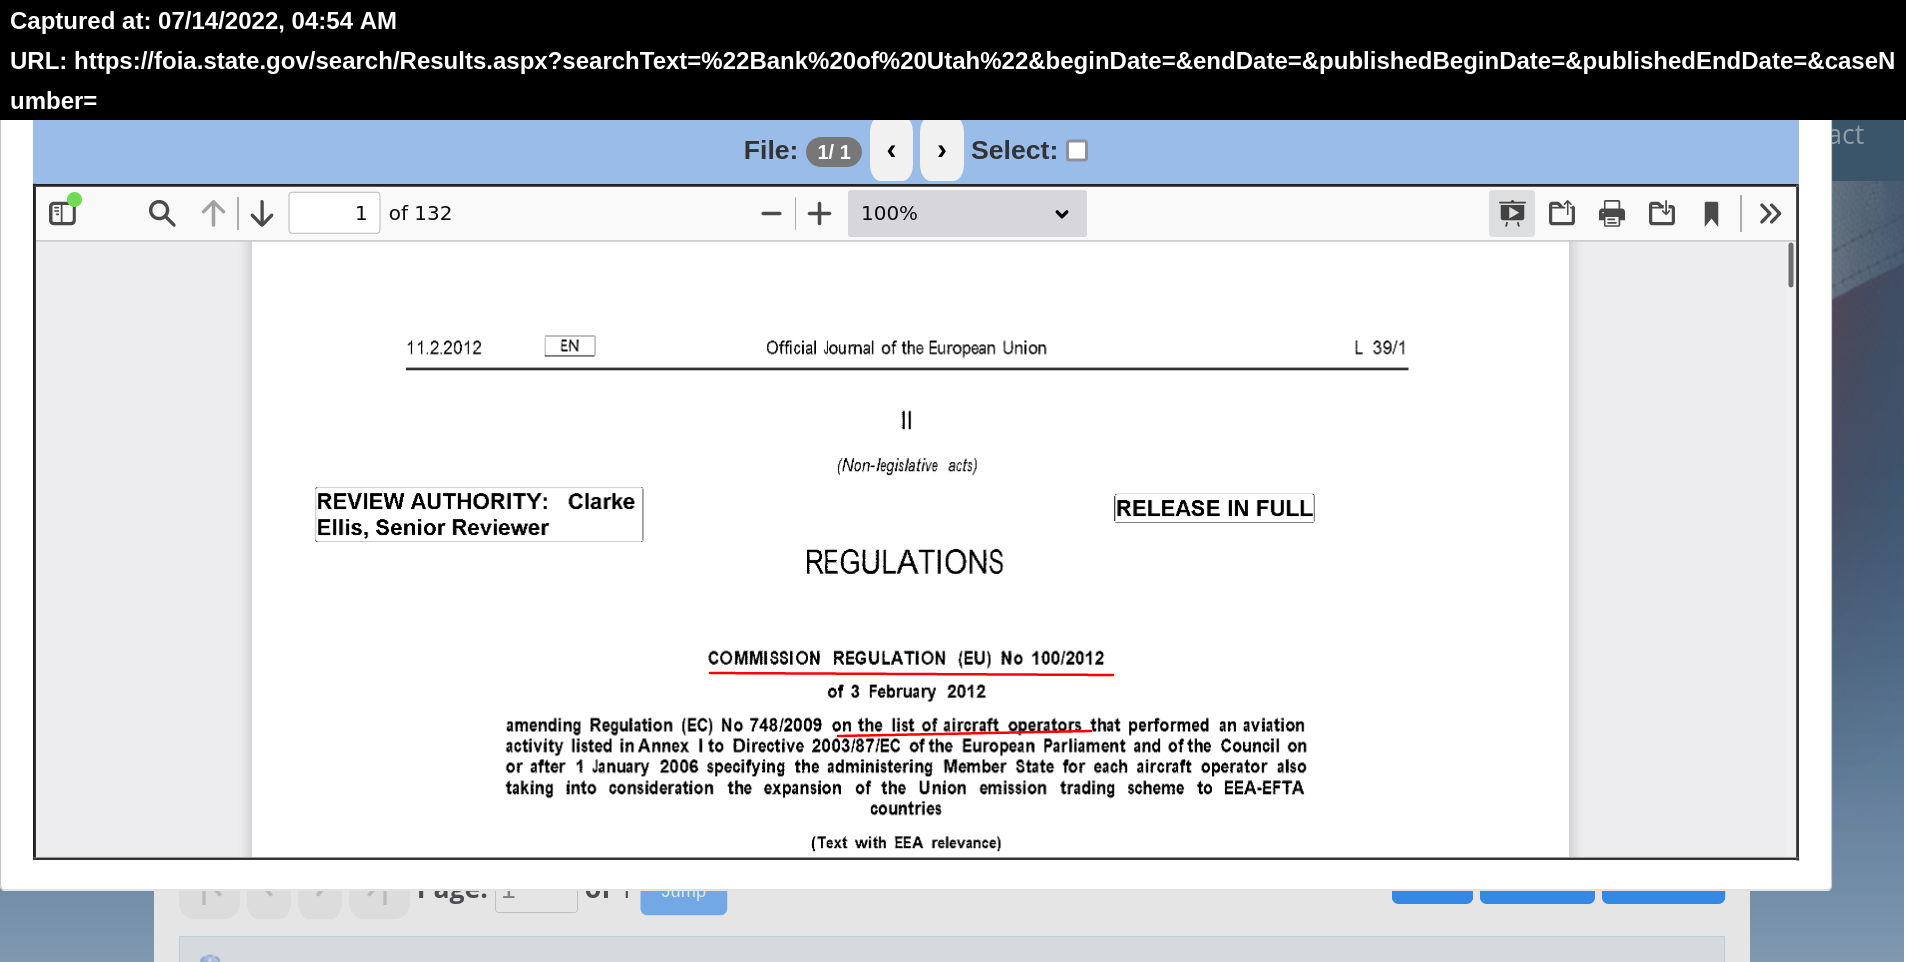This screenshot has height=962, width=1906.
Task: Click the L 39/1 page reference
Action: pos(1380,348)
